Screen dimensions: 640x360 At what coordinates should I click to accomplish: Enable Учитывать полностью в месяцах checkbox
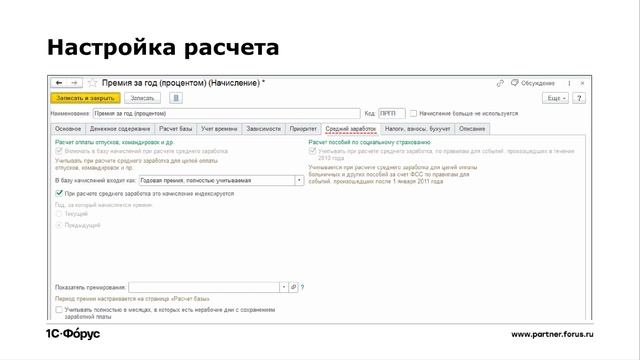(x=59, y=310)
